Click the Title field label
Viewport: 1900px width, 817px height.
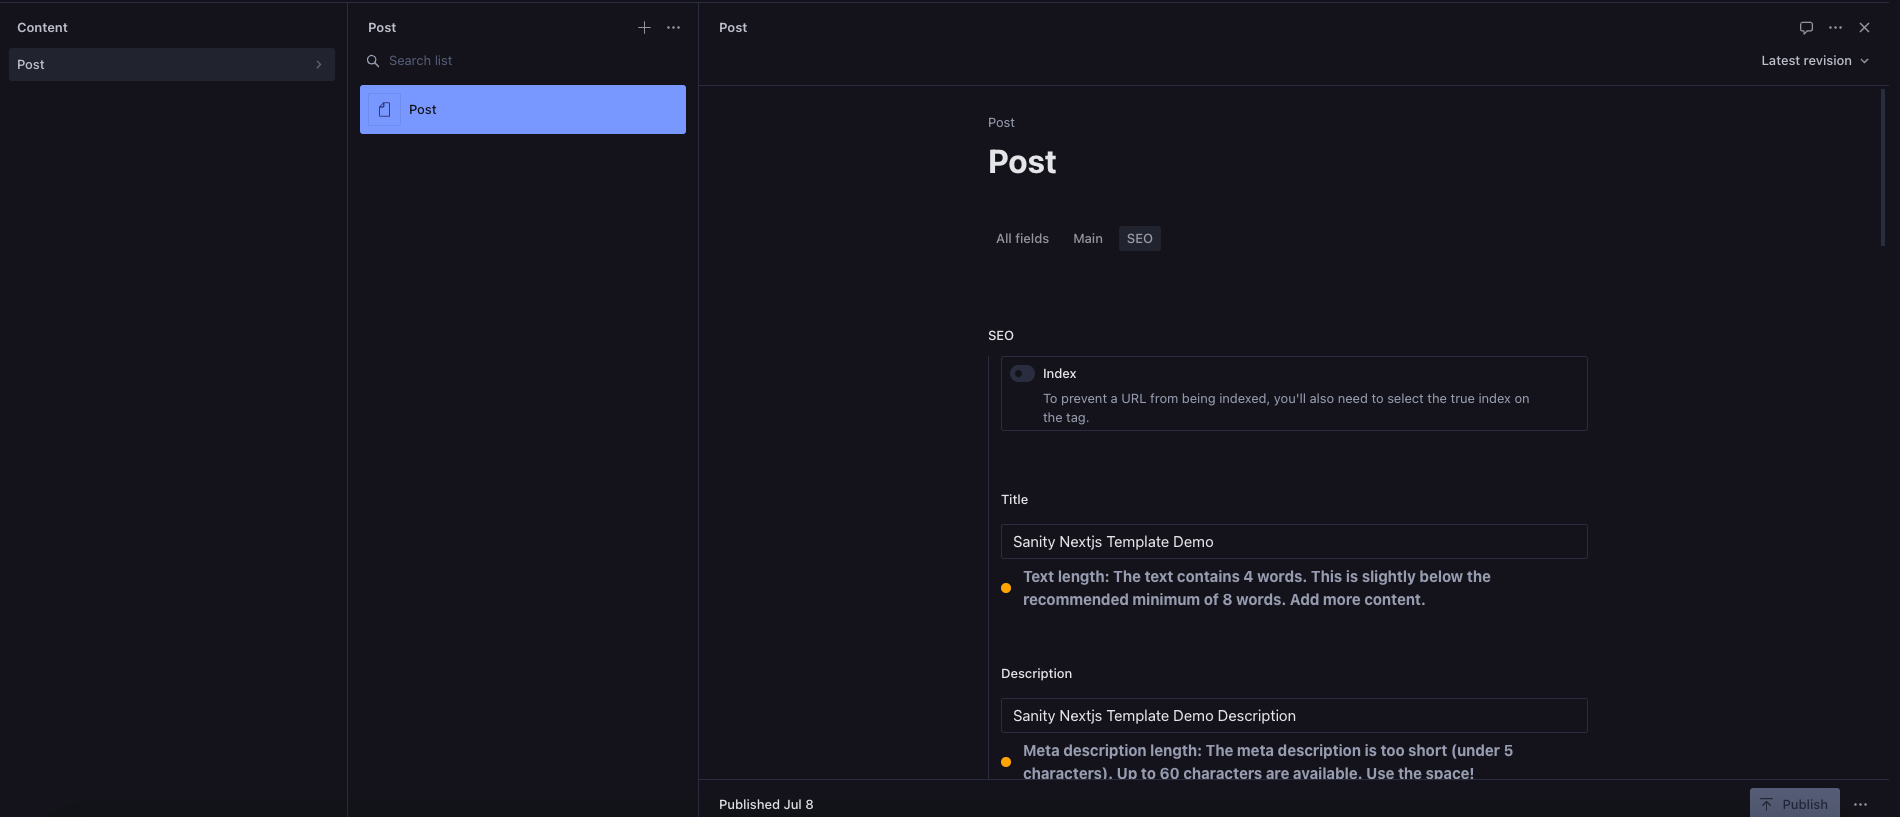click(x=1014, y=500)
